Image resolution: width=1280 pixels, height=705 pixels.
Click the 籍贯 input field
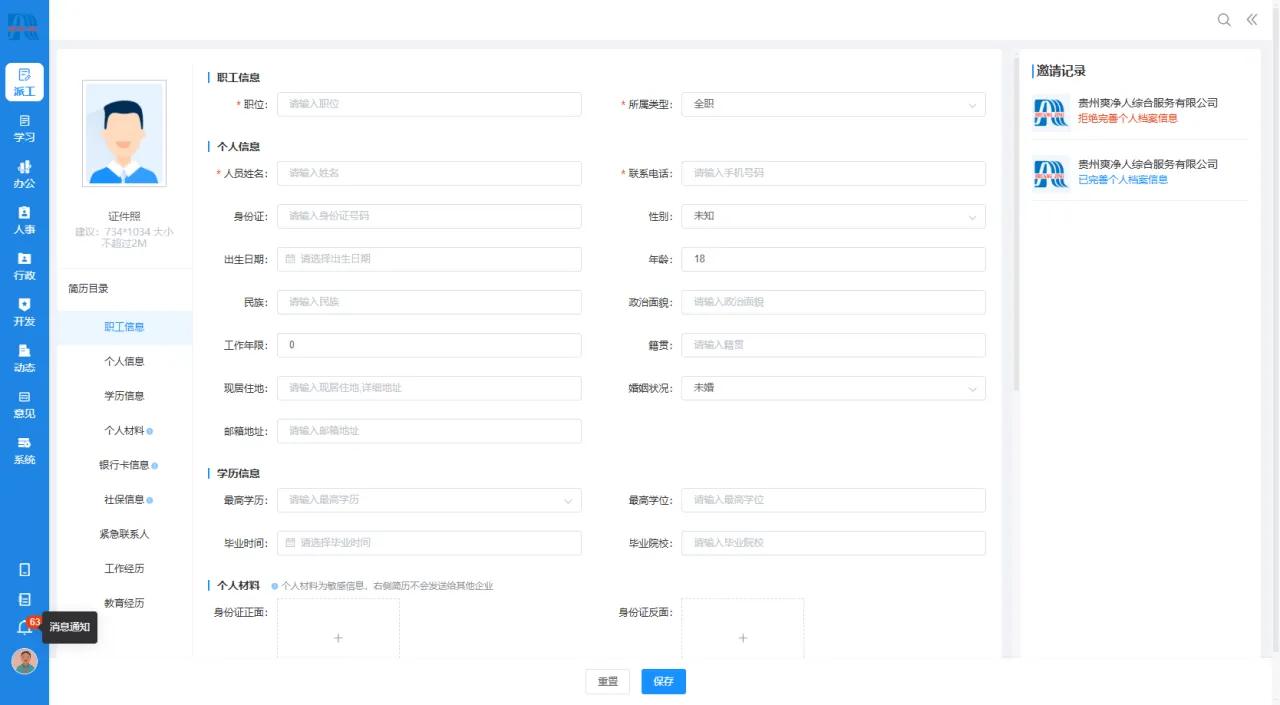click(x=833, y=345)
